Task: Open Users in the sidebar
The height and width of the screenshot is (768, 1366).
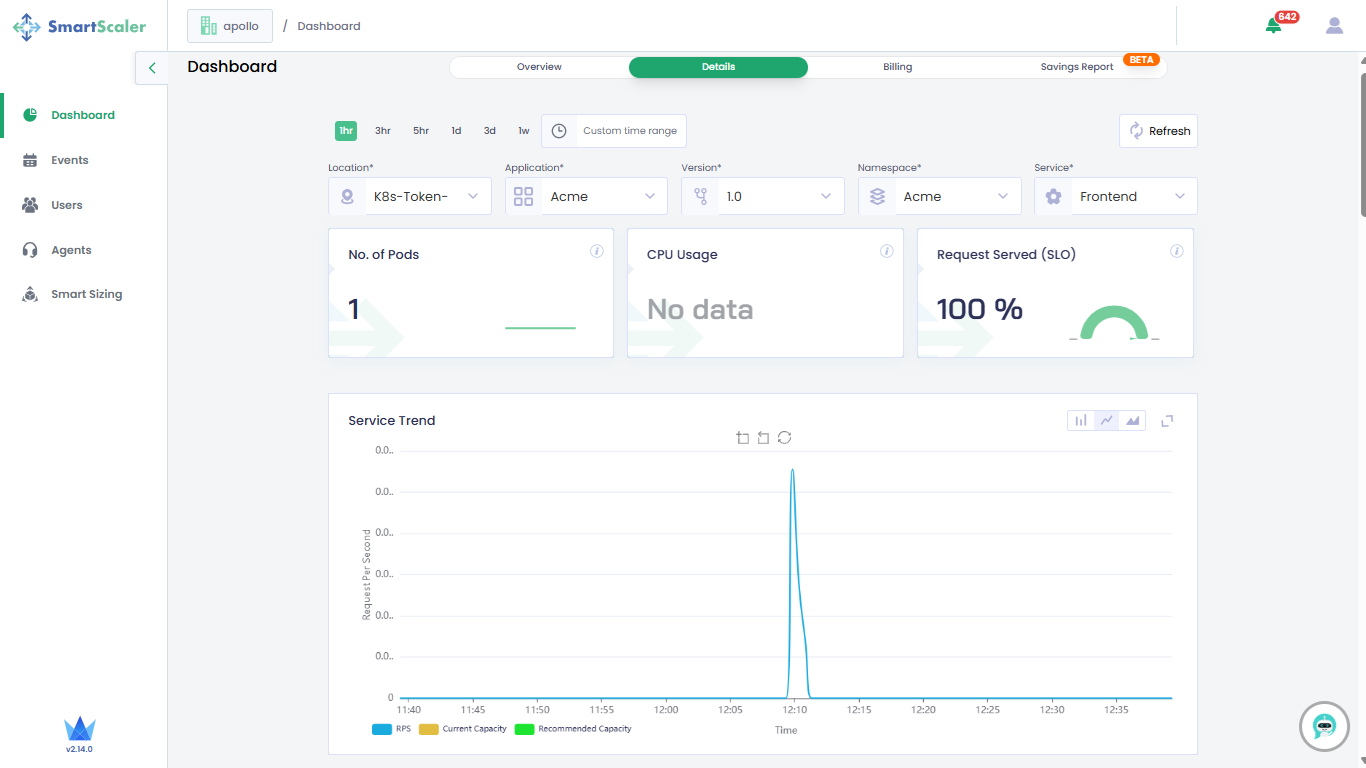Action: (x=67, y=205)
